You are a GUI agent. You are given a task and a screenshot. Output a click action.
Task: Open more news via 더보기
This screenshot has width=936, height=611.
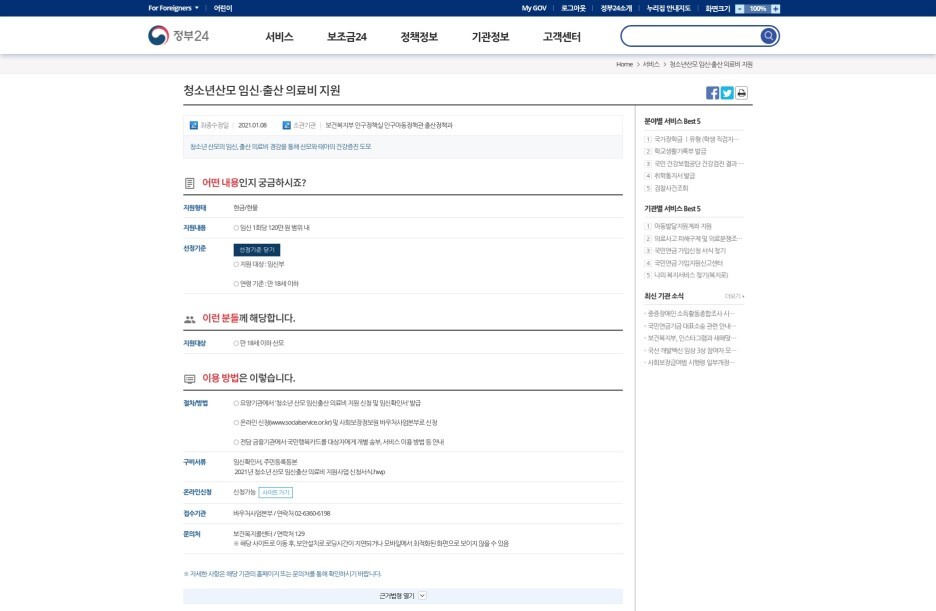click(x=734, y=296)
